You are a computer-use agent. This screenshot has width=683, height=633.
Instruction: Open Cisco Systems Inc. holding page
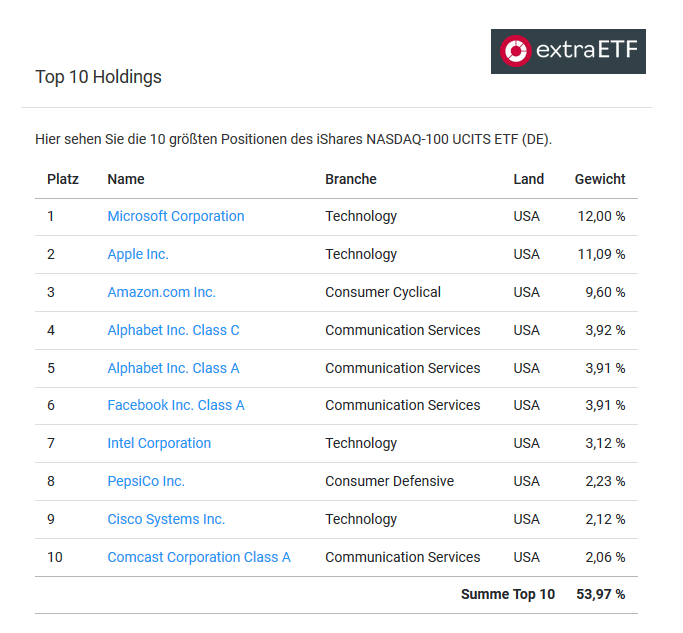166,519
